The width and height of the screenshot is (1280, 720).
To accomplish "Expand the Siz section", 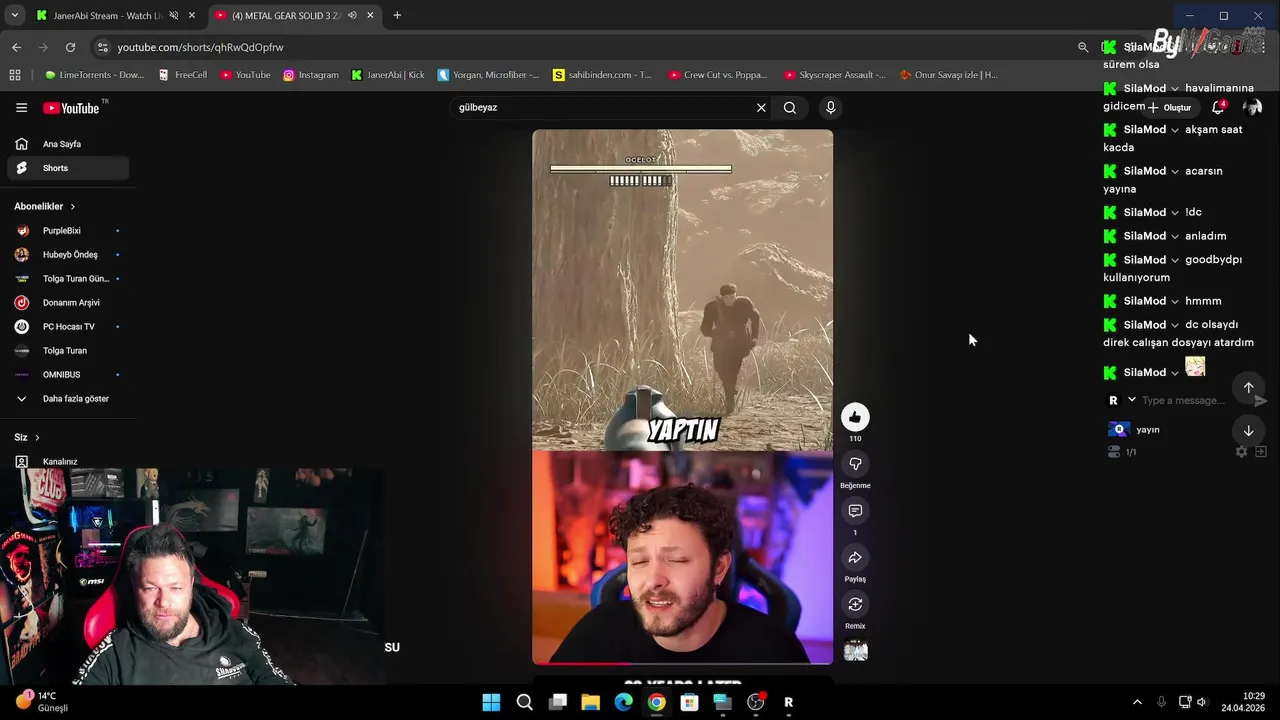I will pos(27,437).
